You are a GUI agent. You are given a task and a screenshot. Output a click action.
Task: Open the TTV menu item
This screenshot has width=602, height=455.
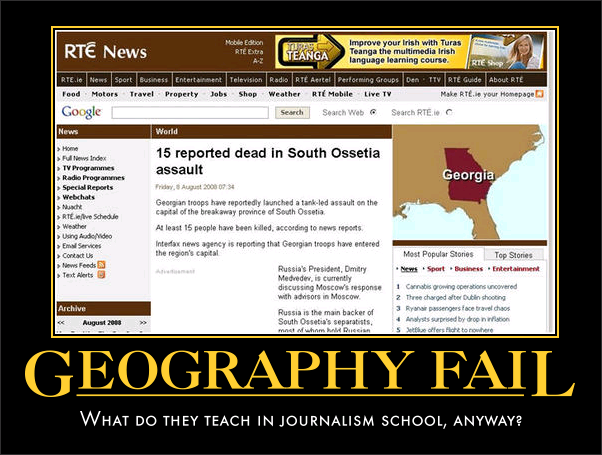click(435, 80)
